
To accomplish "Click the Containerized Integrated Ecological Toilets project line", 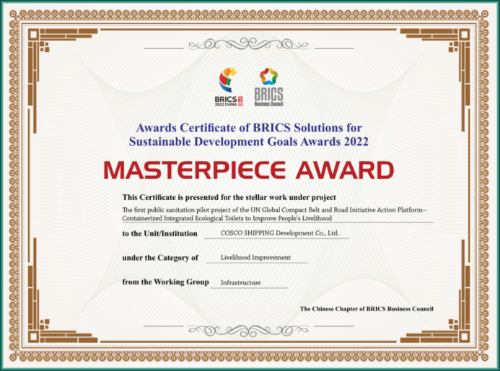I will [x=227, y=218].
